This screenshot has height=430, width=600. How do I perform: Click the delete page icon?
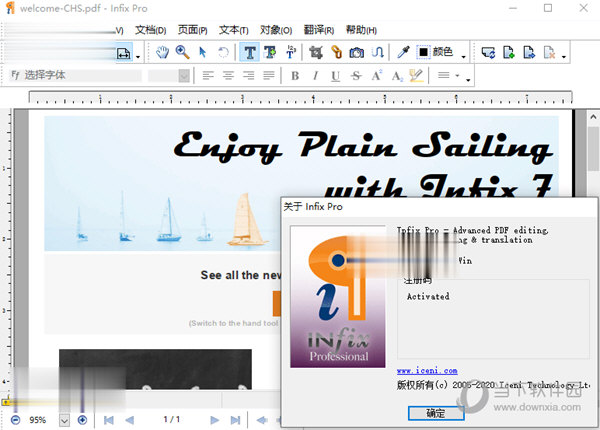[x=549, y=52]
